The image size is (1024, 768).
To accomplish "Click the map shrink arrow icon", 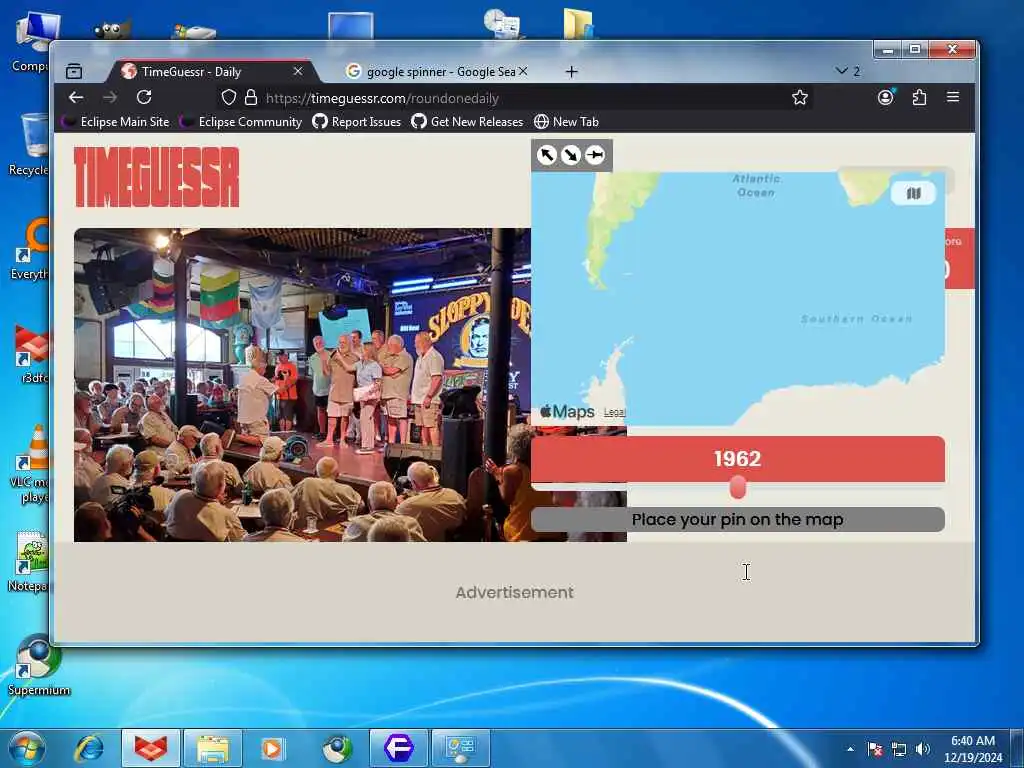I will tap(547, 155).
